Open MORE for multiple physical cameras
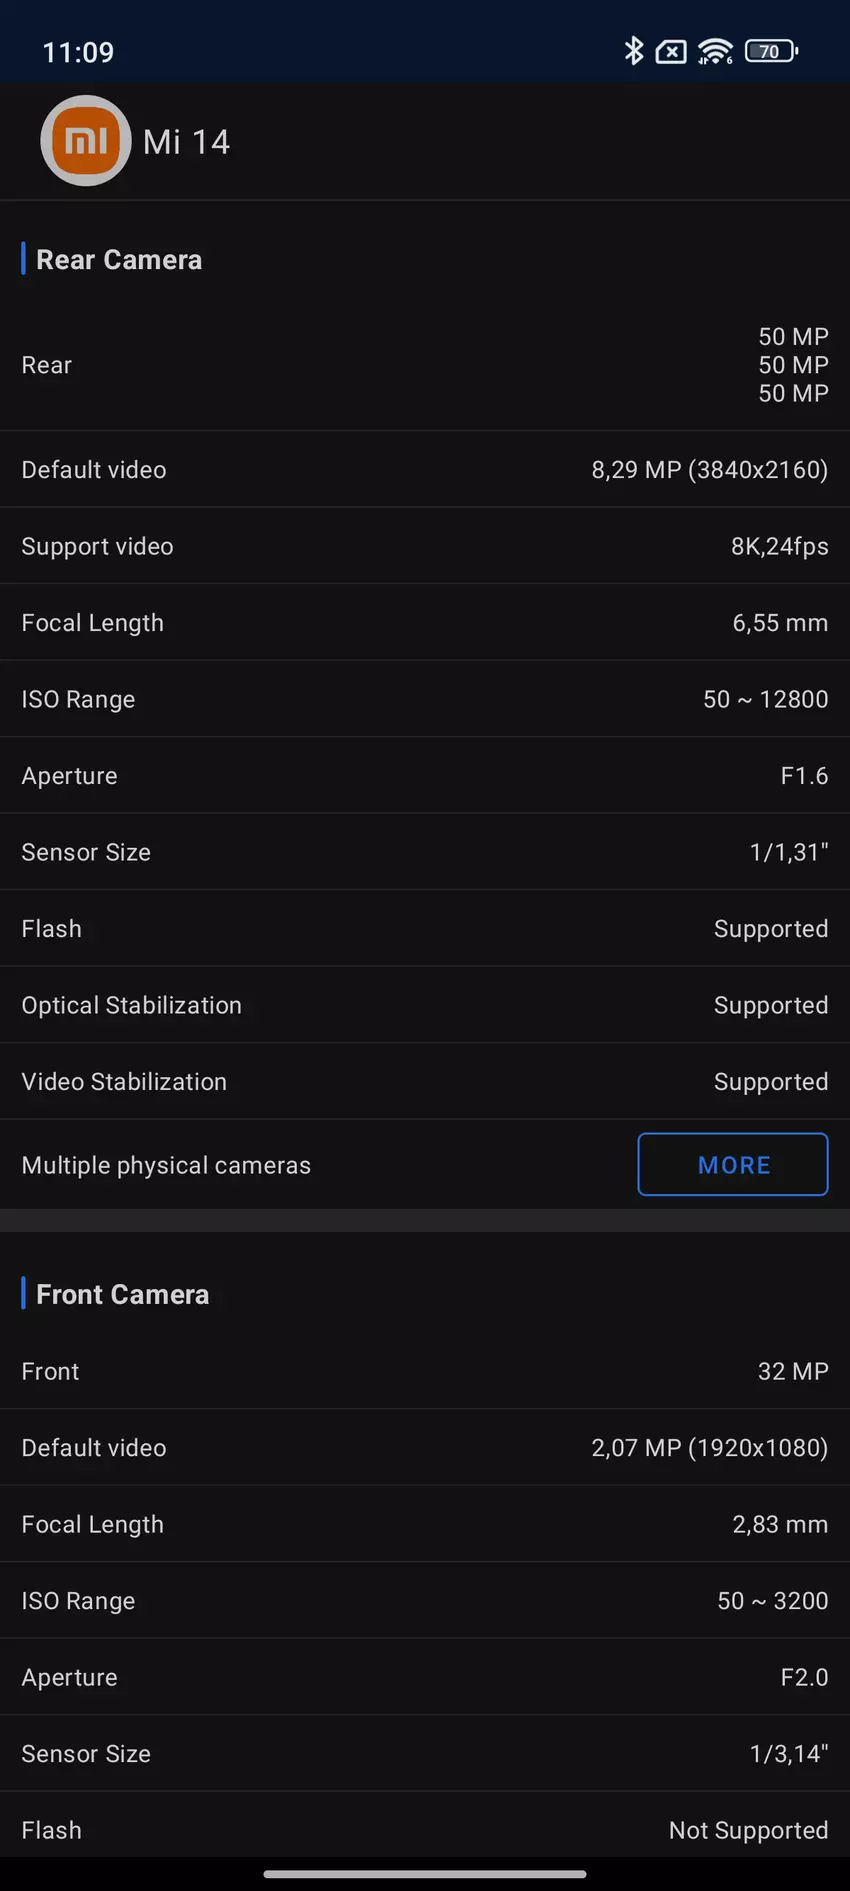850x1891 pixels. tap(733, 1164)
